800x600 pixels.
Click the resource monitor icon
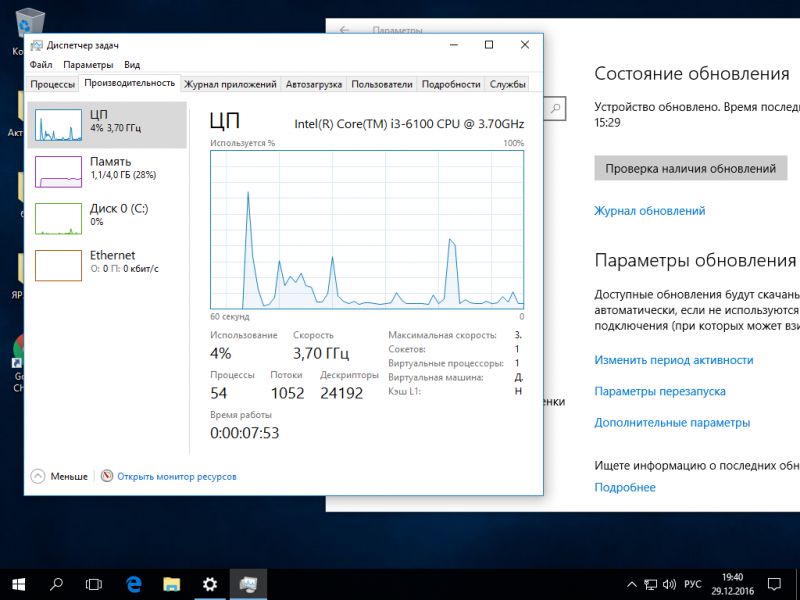tap(107, 476)
